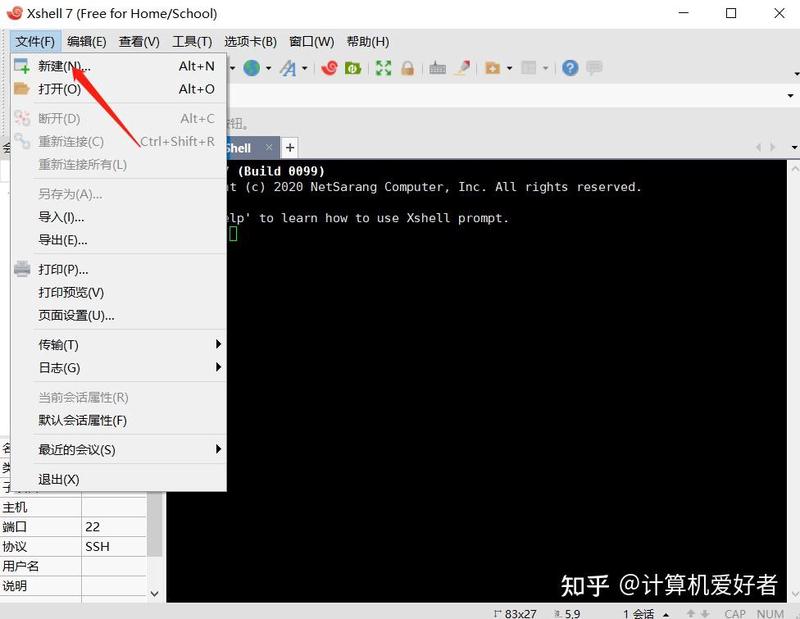This screenshot has height=619, width=800.
Task: Open the 选项卡(B) menu
Action: click(250, 41)
